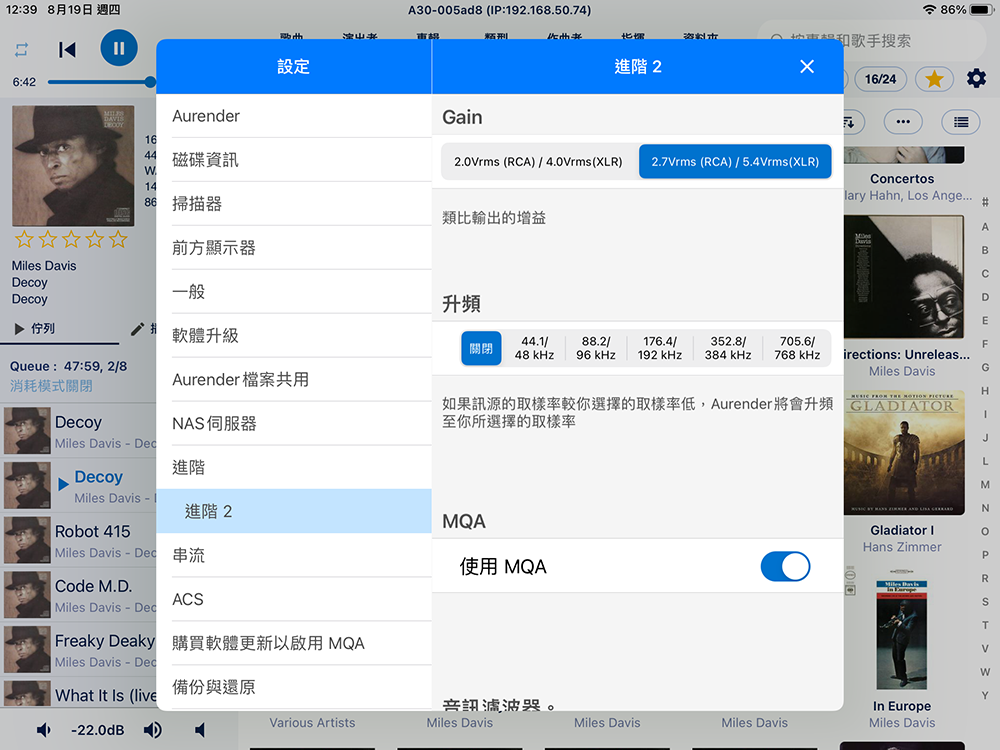This screenshot has width=1000, height=750.
Task: Rate the track with the fifth star
Action: click(x=118, y=240)
